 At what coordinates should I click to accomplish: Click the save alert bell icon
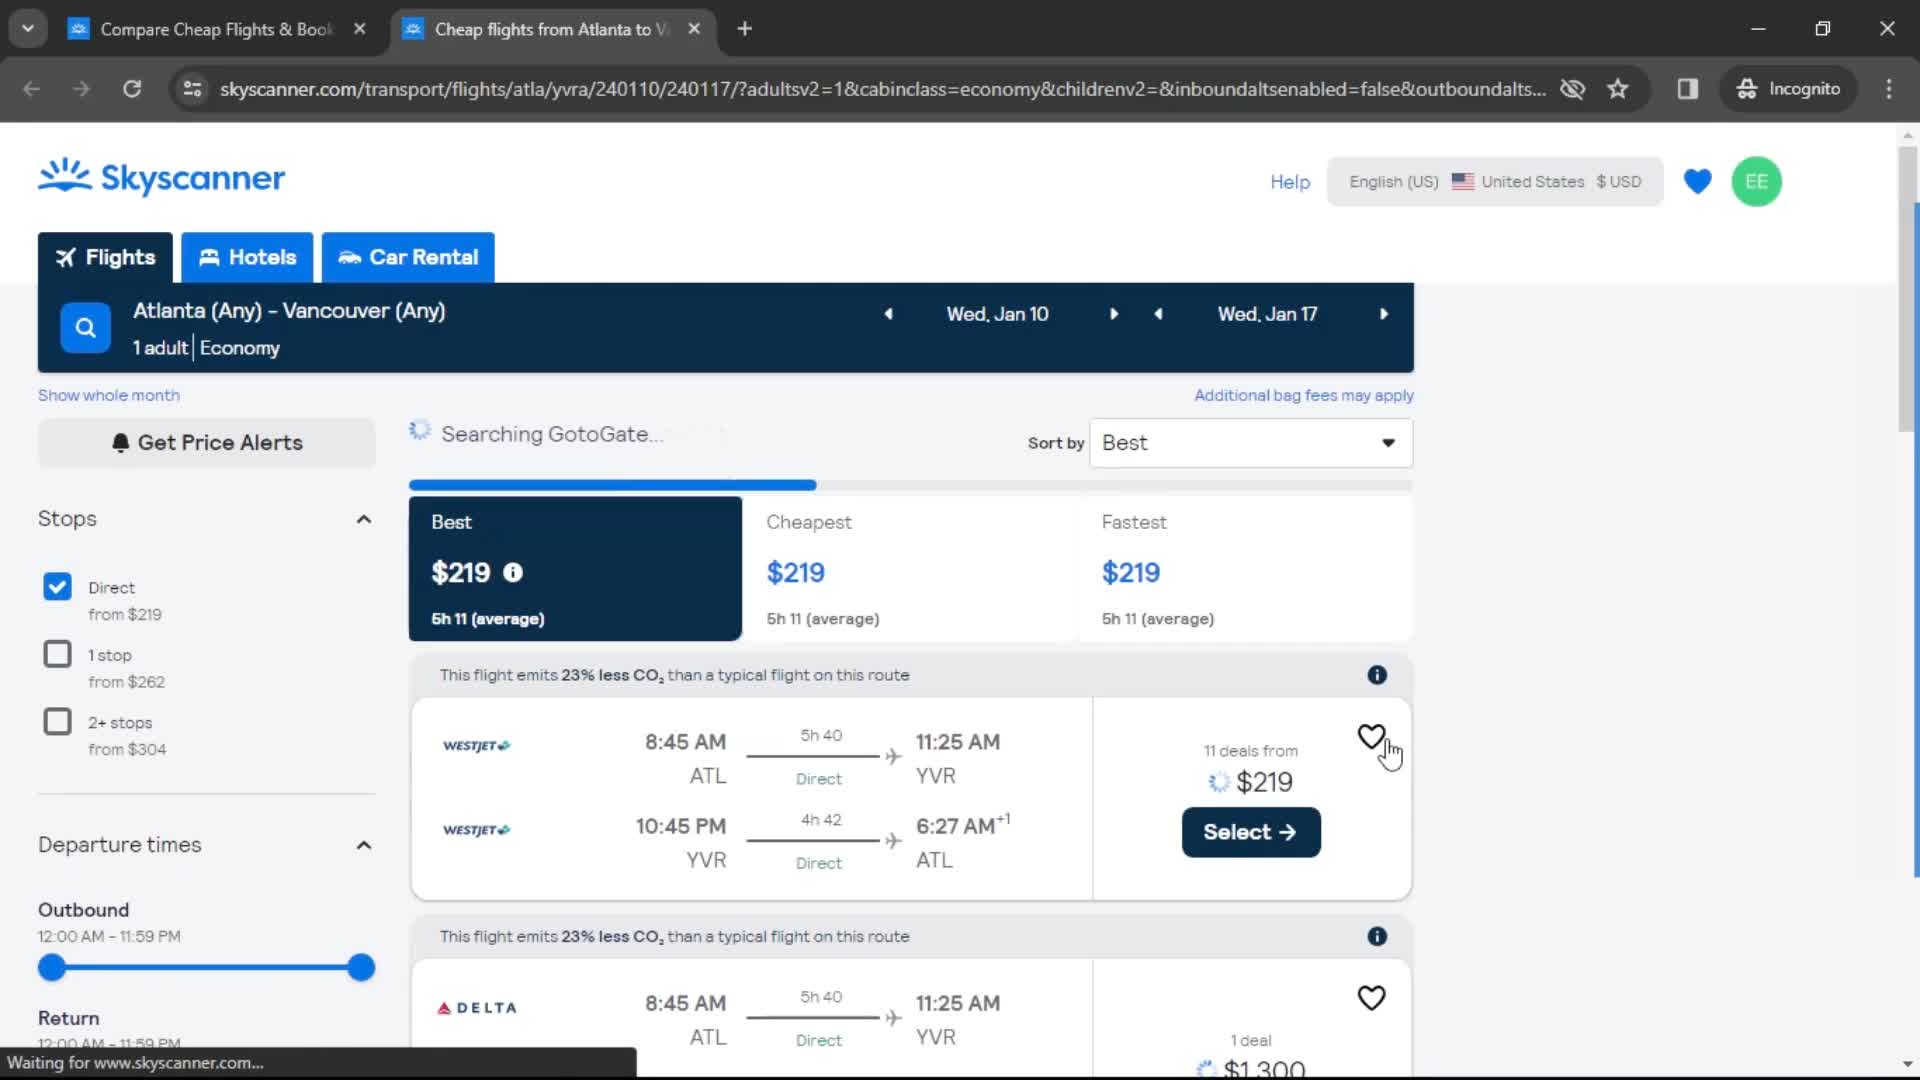120,442
